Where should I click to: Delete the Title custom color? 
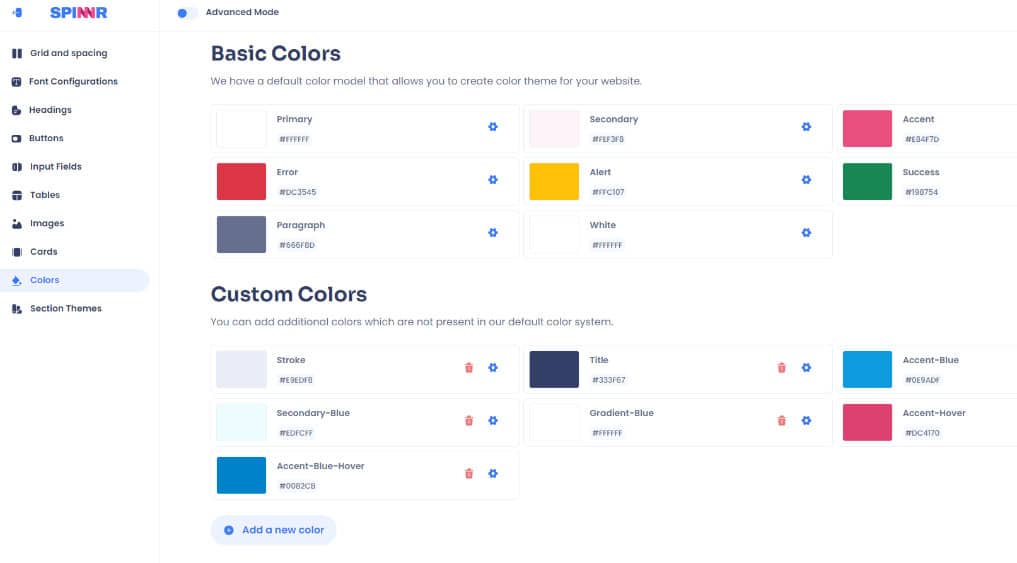[x=782, y=368]
